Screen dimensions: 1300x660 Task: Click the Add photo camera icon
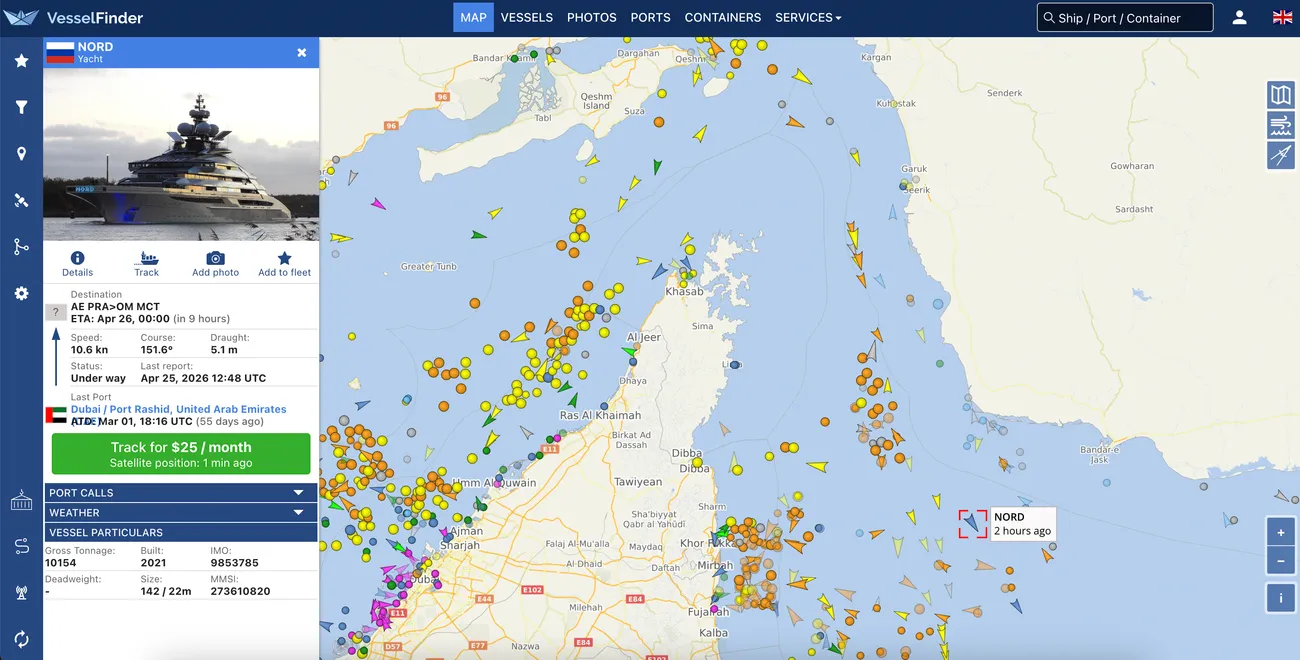pos(215,259)
